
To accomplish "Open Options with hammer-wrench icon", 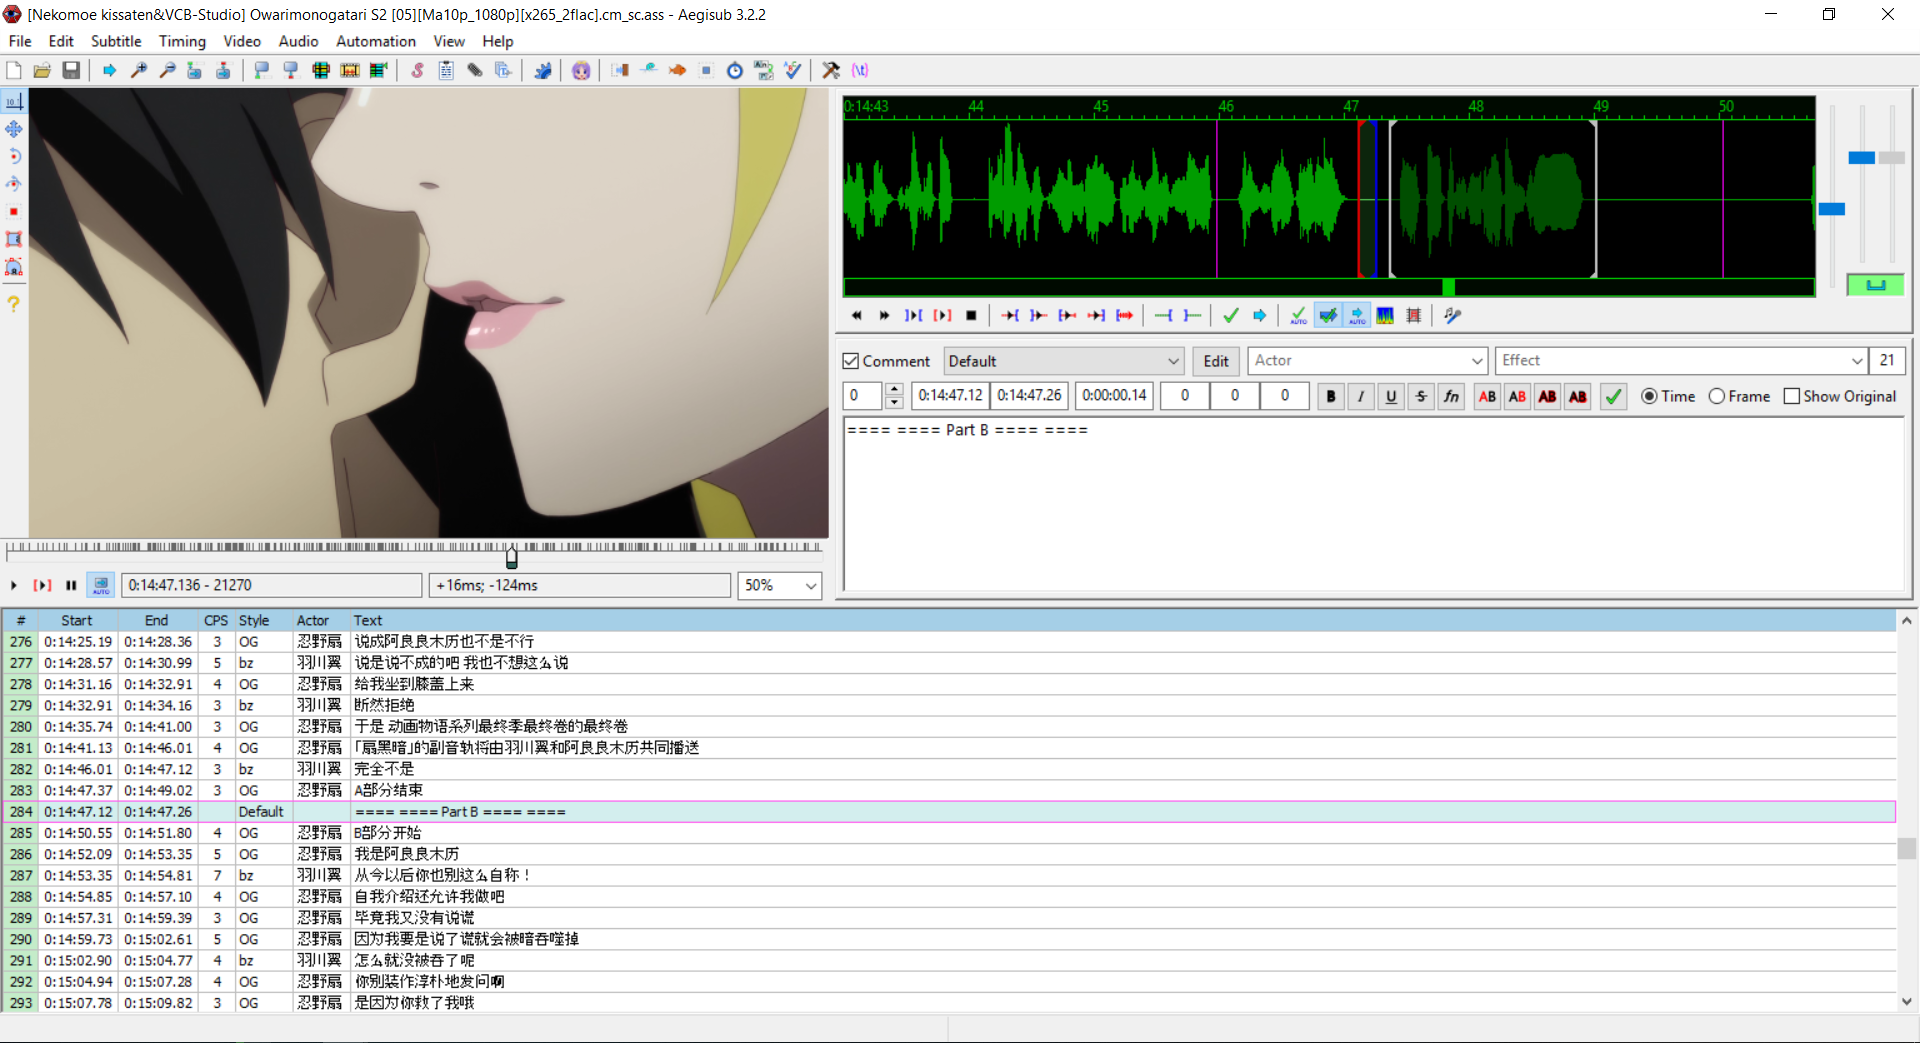I will click(831, 70).
